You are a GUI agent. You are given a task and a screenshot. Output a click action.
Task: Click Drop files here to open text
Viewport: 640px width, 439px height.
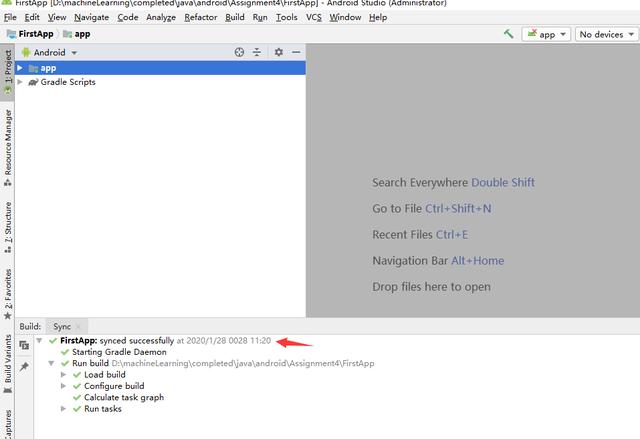pyautogui.click(x=431, y=287)
